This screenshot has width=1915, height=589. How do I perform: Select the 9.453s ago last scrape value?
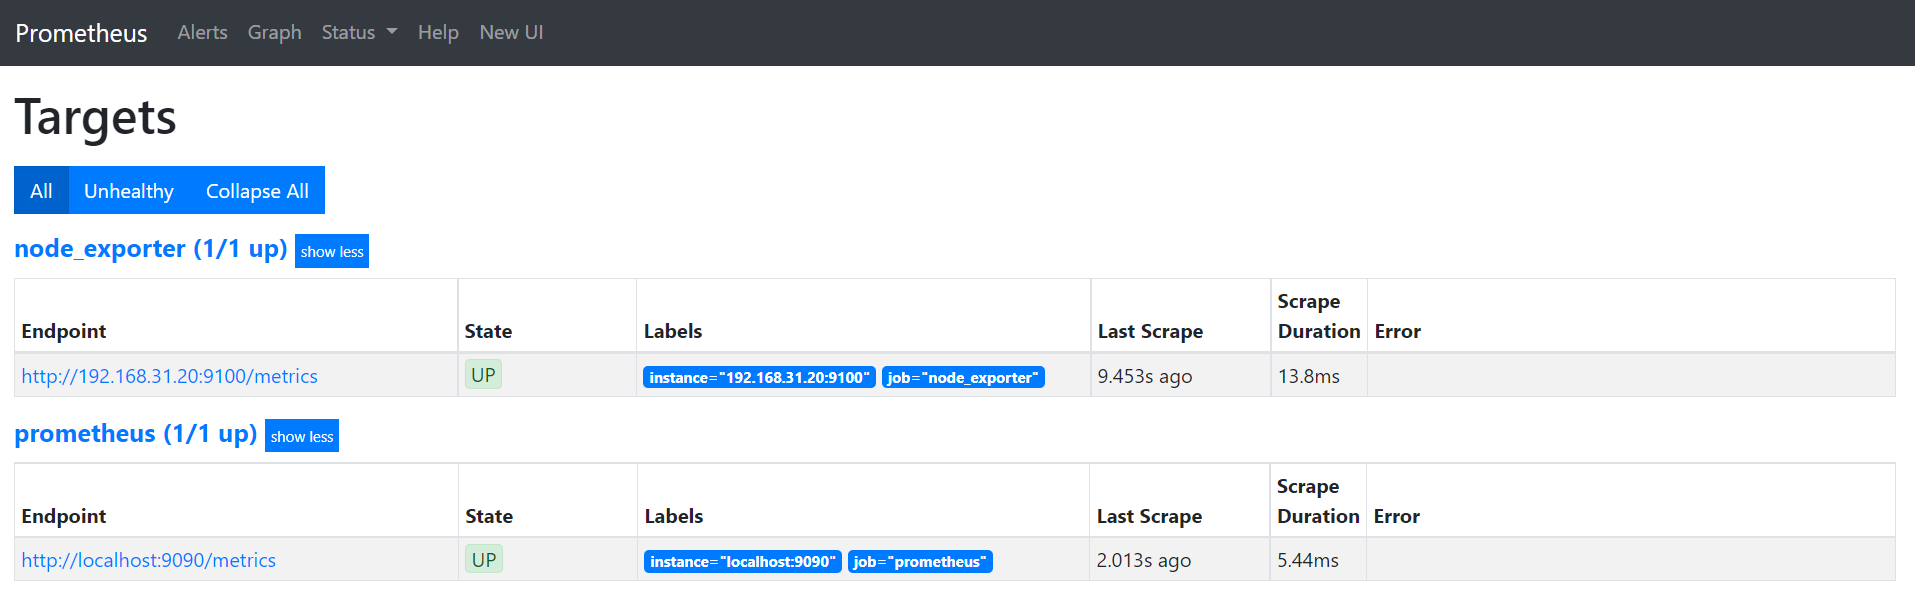click(x=1145, y=376)
